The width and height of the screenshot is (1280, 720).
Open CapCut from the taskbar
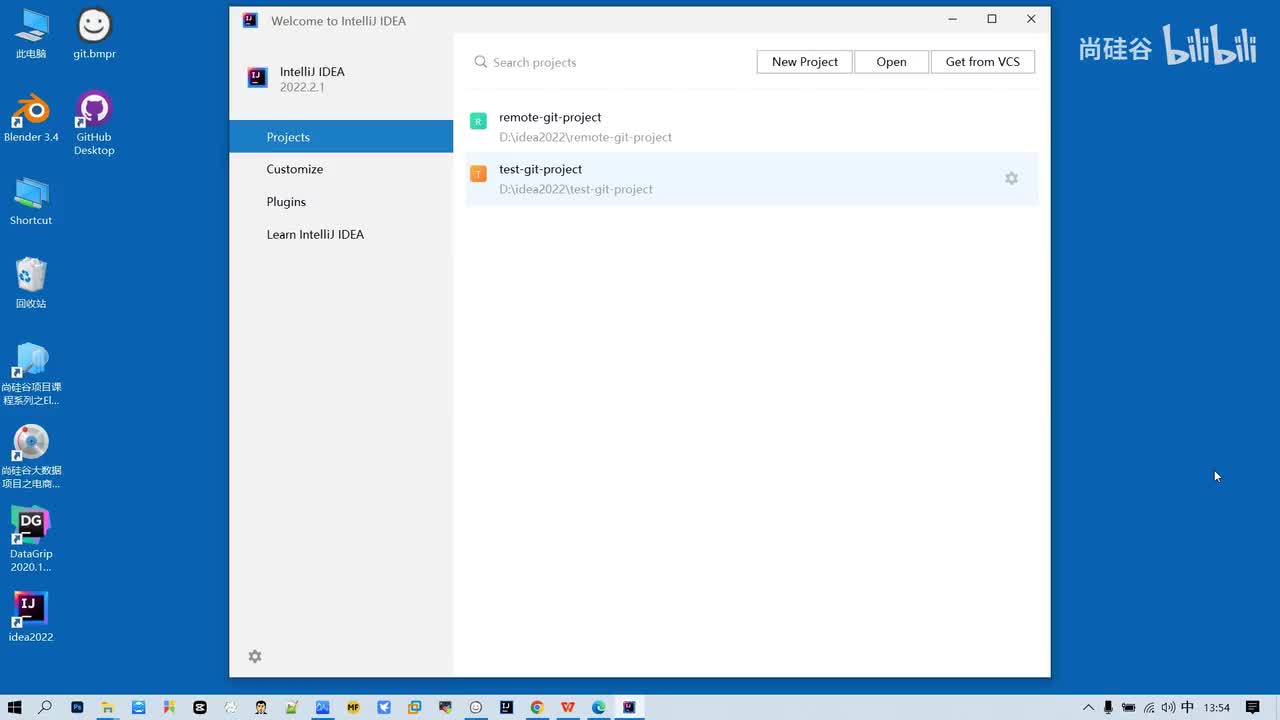click(x=200, y=707)
